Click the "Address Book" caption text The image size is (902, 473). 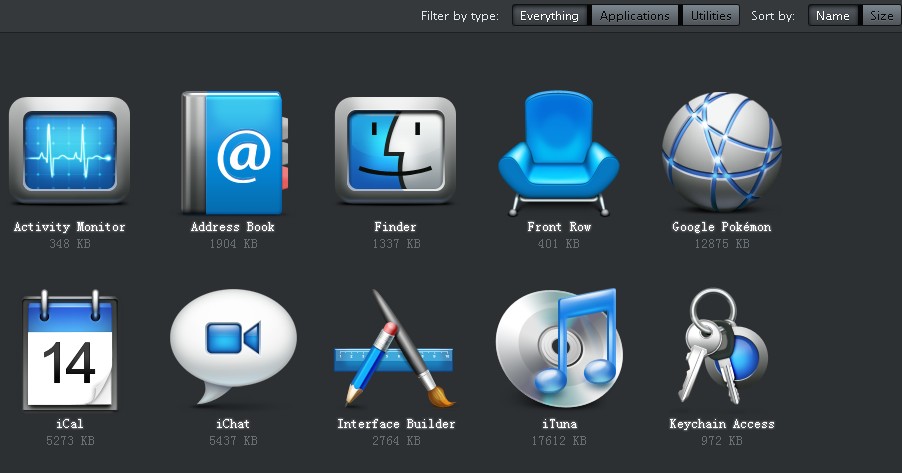point(233,227)
